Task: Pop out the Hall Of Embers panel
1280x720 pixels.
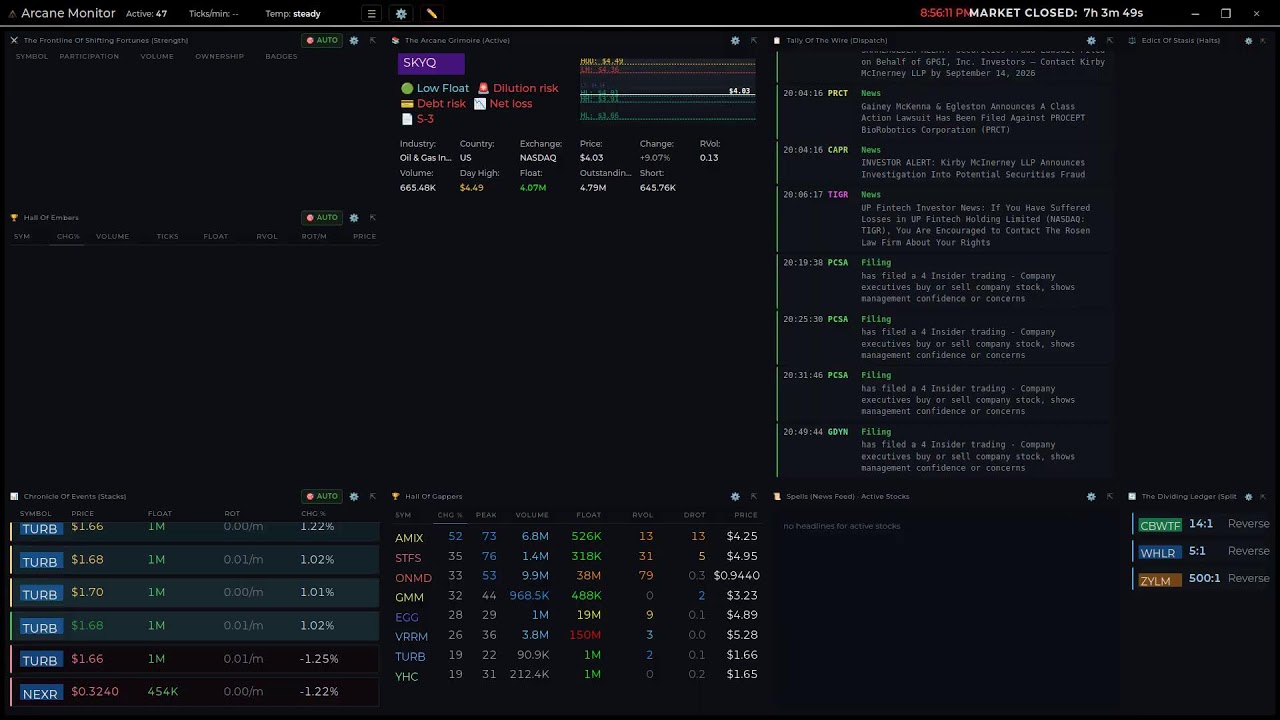Action: [372, 217]
